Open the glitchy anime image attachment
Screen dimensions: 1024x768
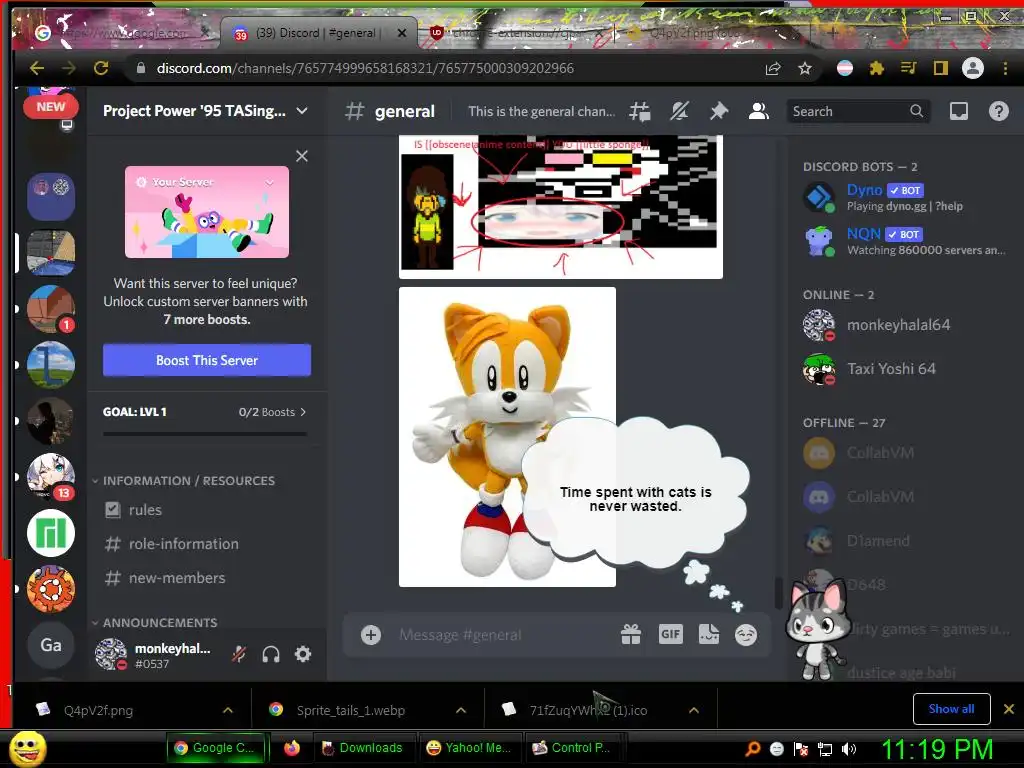[x=561, y=206]
